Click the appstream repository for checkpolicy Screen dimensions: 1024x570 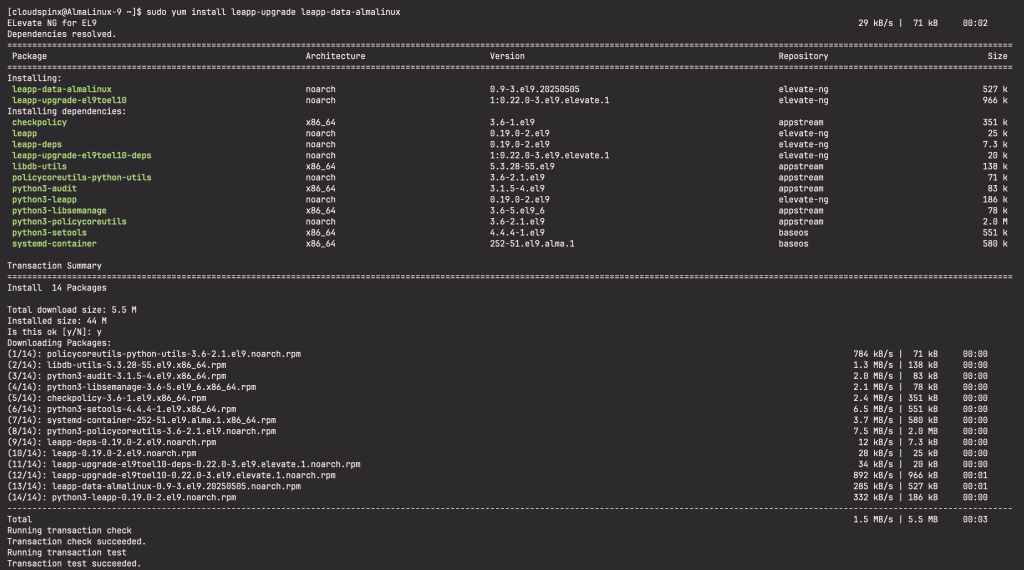(x=801, y=123)
